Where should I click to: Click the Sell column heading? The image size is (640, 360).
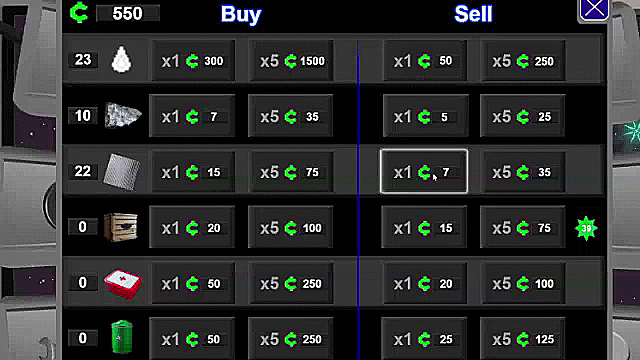(x=473, y=14)
